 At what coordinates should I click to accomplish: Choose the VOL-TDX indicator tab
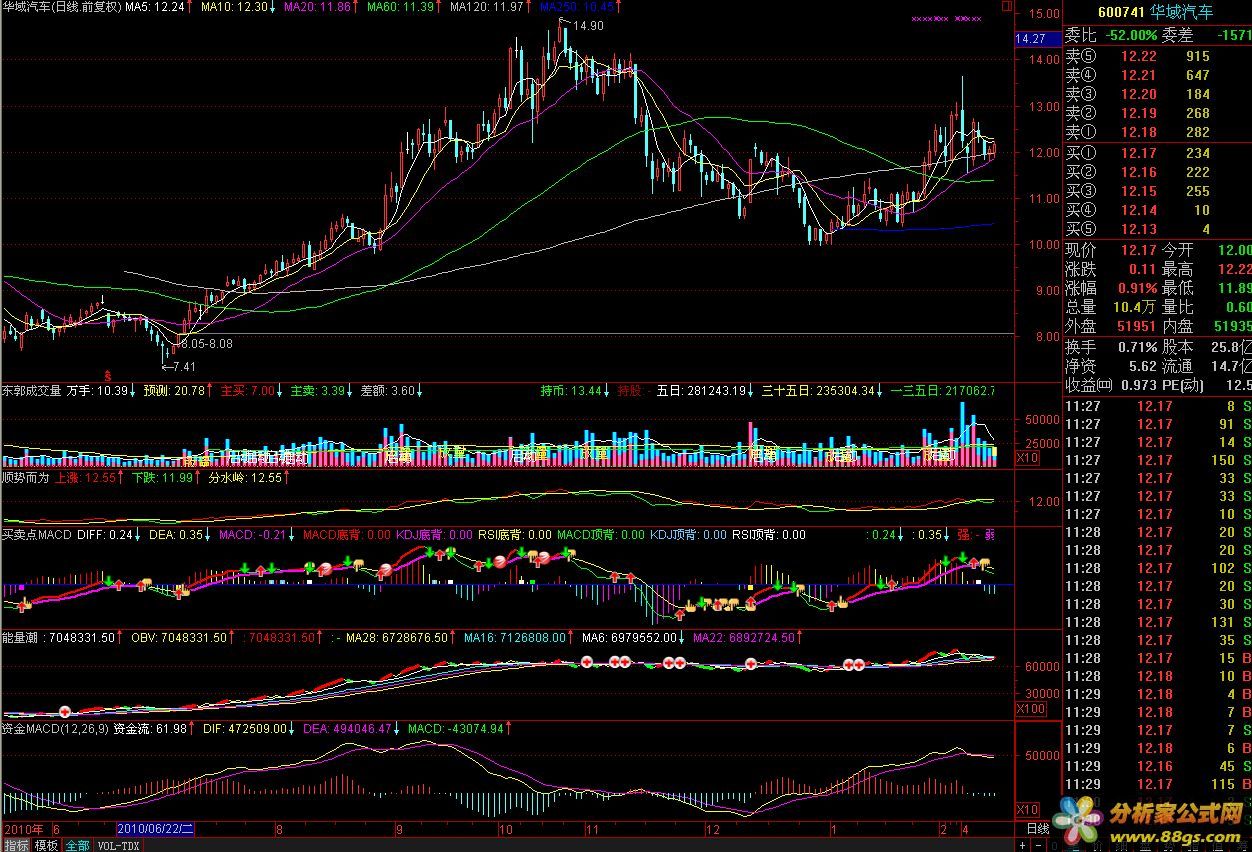[x=117, y=845]
